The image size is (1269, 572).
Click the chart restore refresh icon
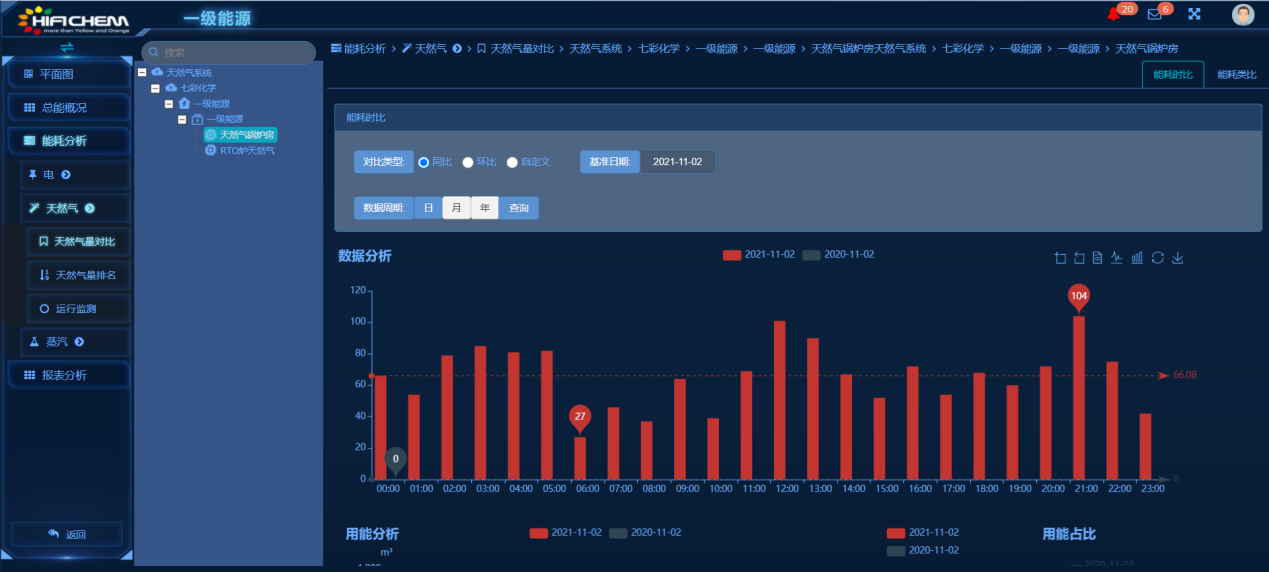[x=1157, y=258]
